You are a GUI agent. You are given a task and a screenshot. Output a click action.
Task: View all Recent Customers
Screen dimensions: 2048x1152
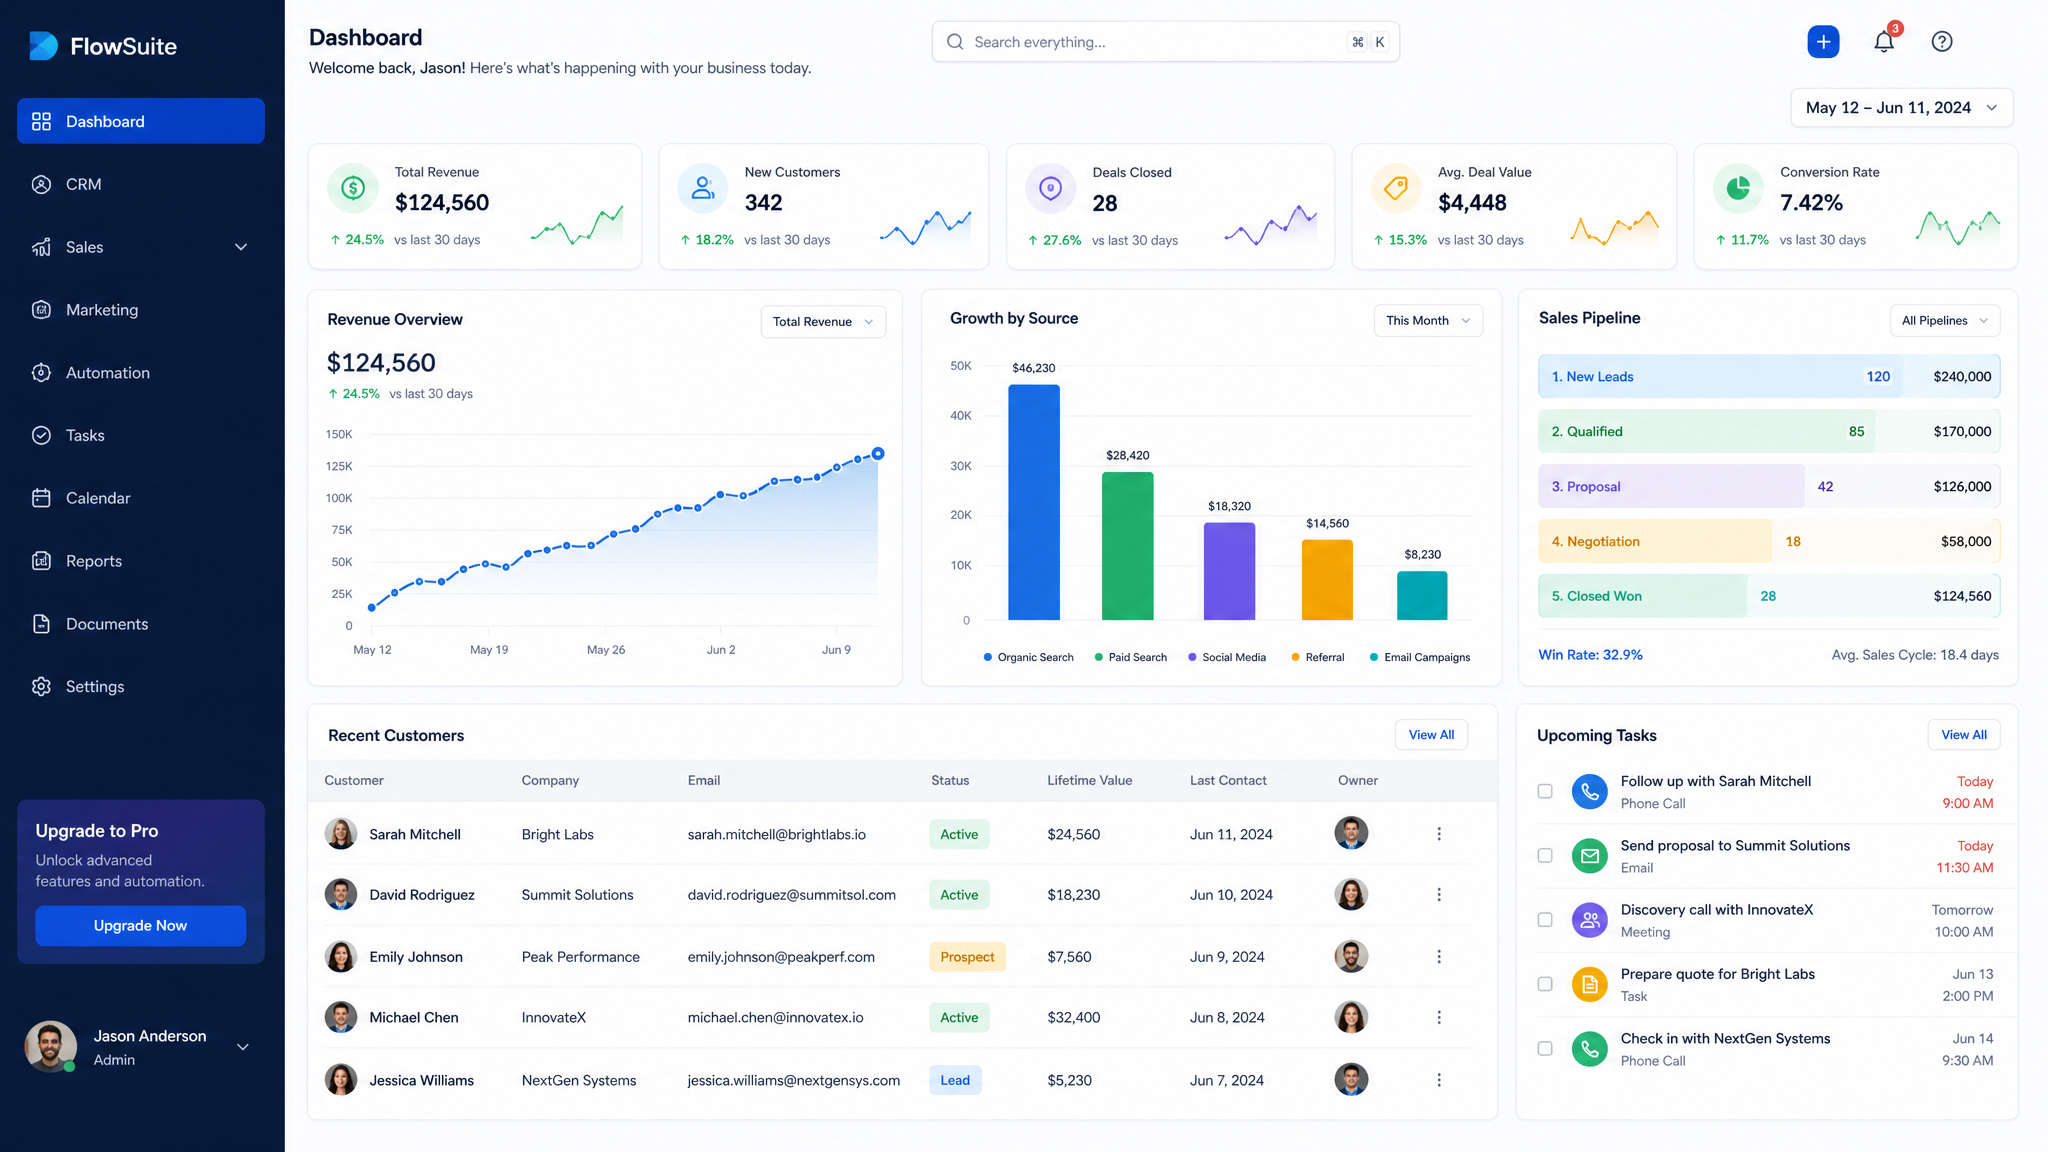tap(1431, 735)
